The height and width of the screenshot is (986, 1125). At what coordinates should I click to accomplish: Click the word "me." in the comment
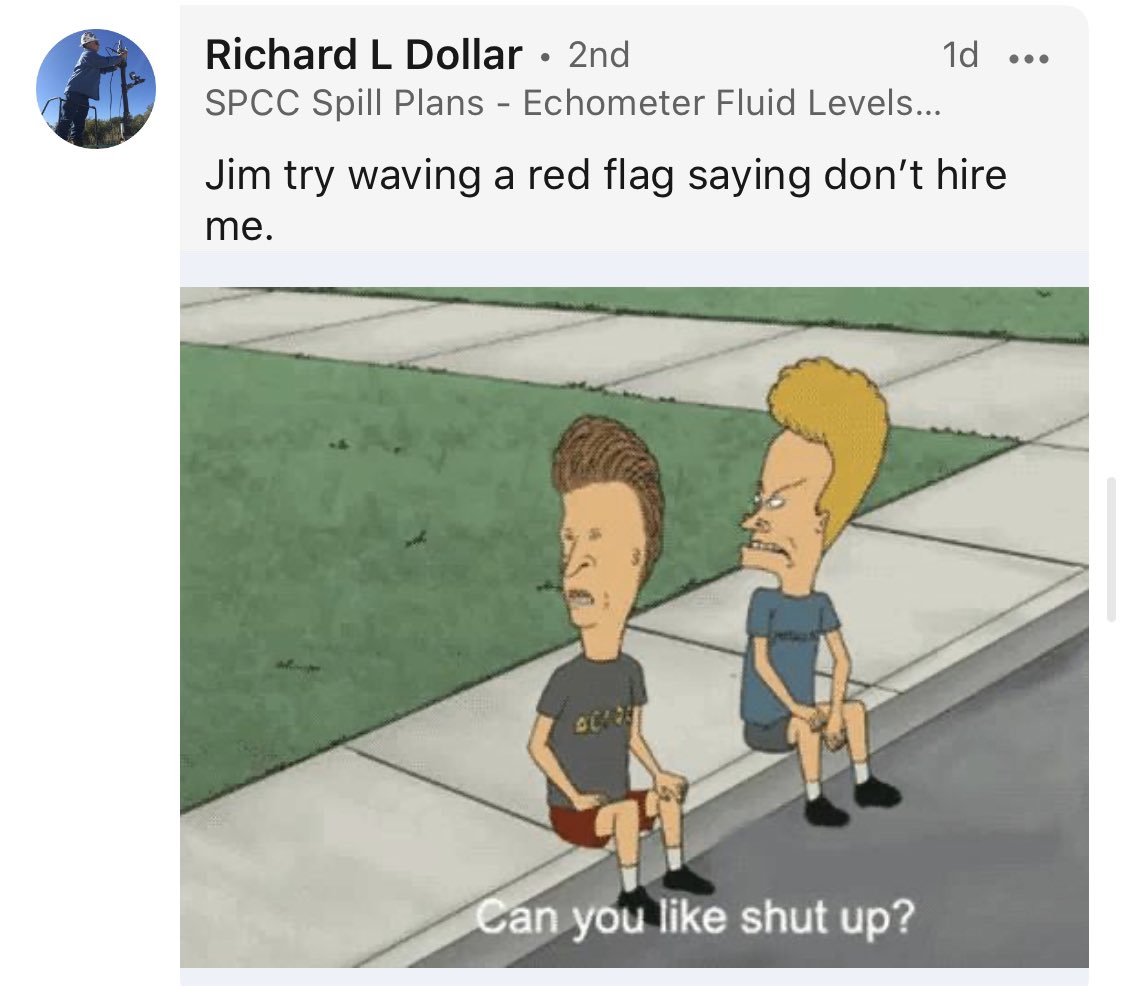[240, 227]
